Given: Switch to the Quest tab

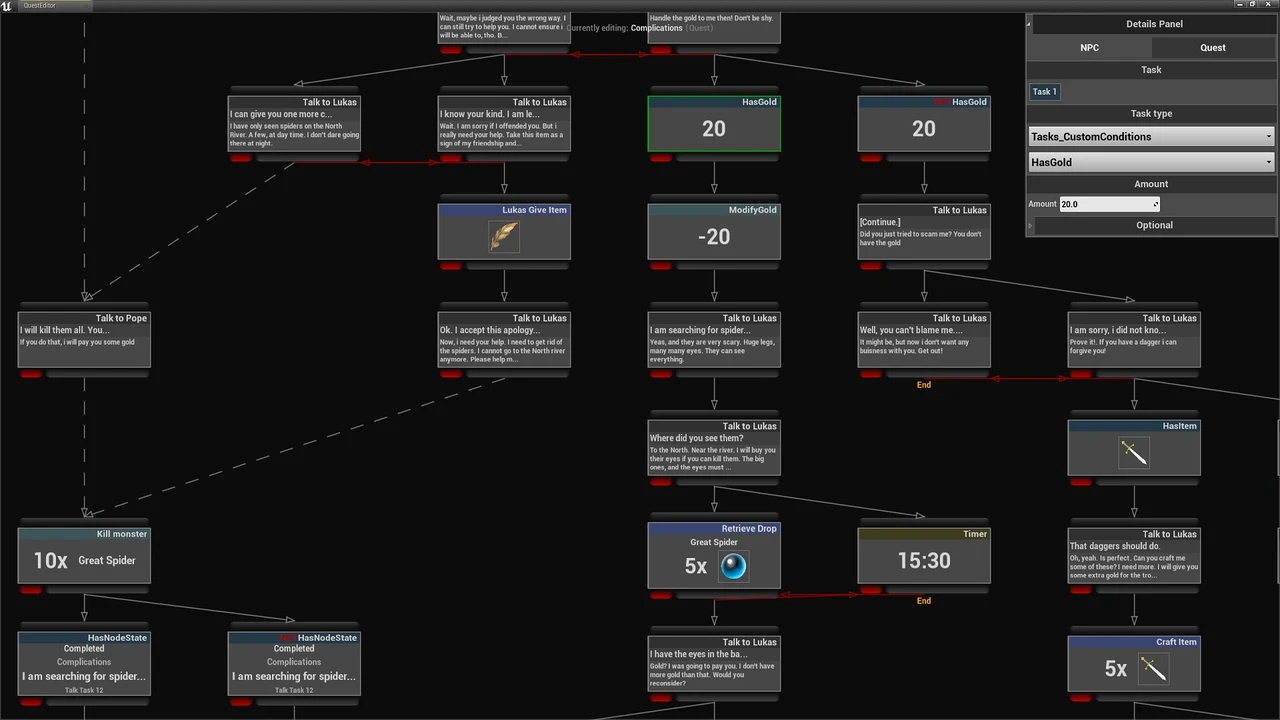Looking at the screenshot, I should coord(1212,47).
